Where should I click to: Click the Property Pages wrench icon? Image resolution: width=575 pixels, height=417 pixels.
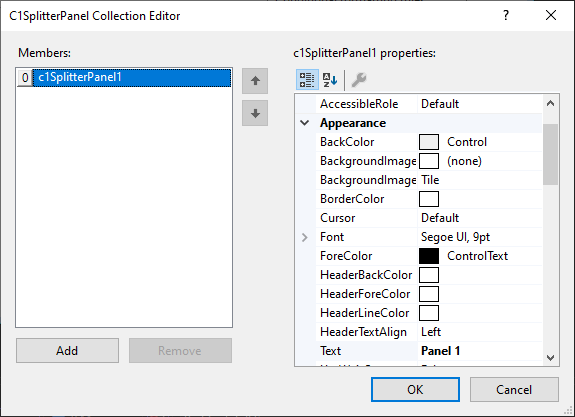(x=359, y=80)
